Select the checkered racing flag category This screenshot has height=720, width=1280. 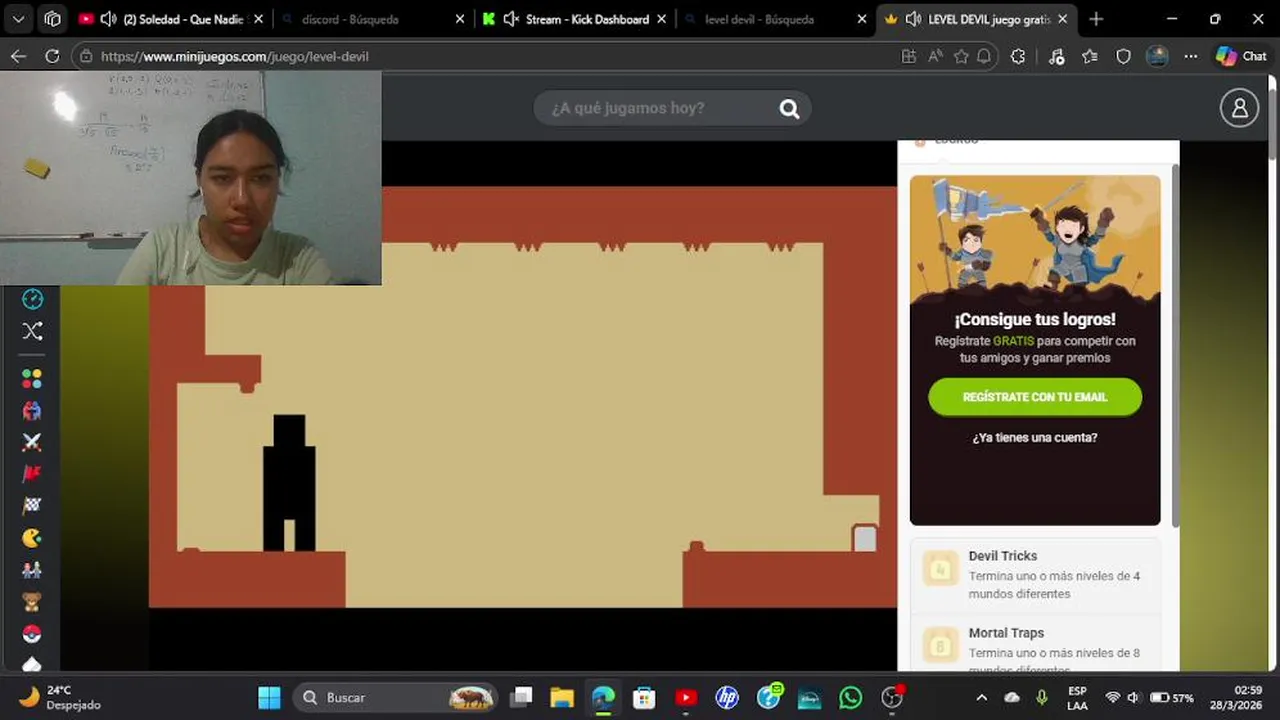[32, 506]
